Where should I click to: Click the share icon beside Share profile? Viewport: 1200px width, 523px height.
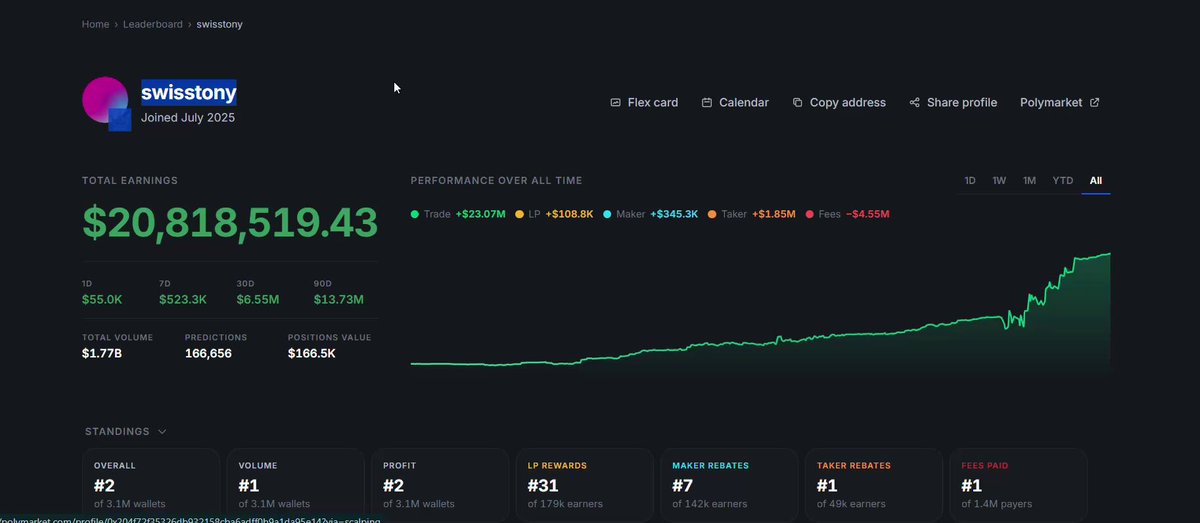[x=914, y=102]
